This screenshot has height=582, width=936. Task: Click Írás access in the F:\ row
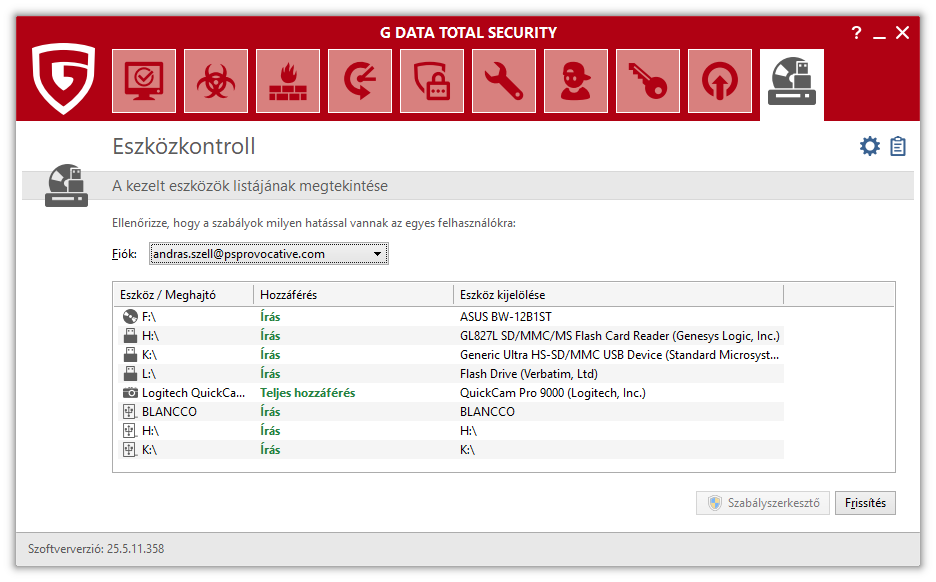point(270,316)
